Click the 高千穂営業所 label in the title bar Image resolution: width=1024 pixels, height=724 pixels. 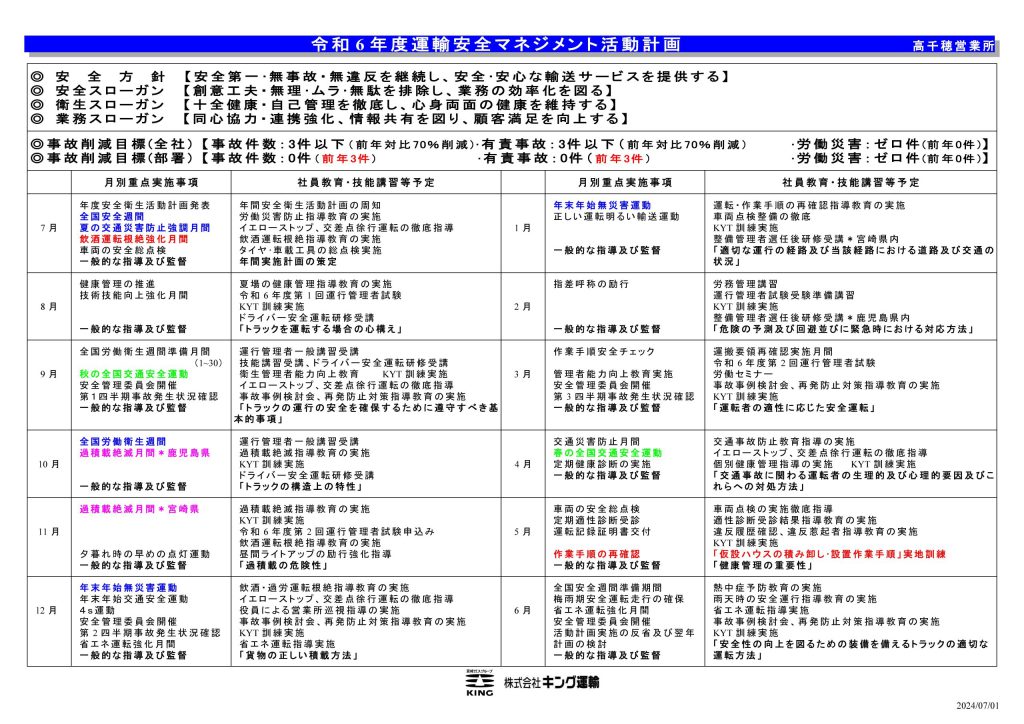953,46
